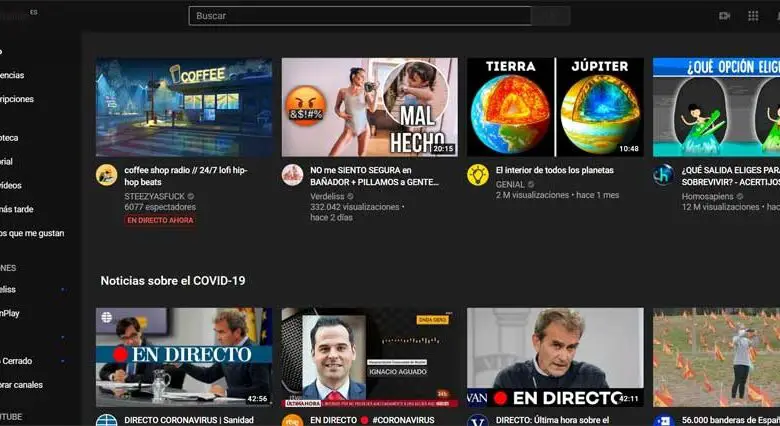Open Homosapiens channel name link
Screen dimensions: 780x426
pos(708,196)
